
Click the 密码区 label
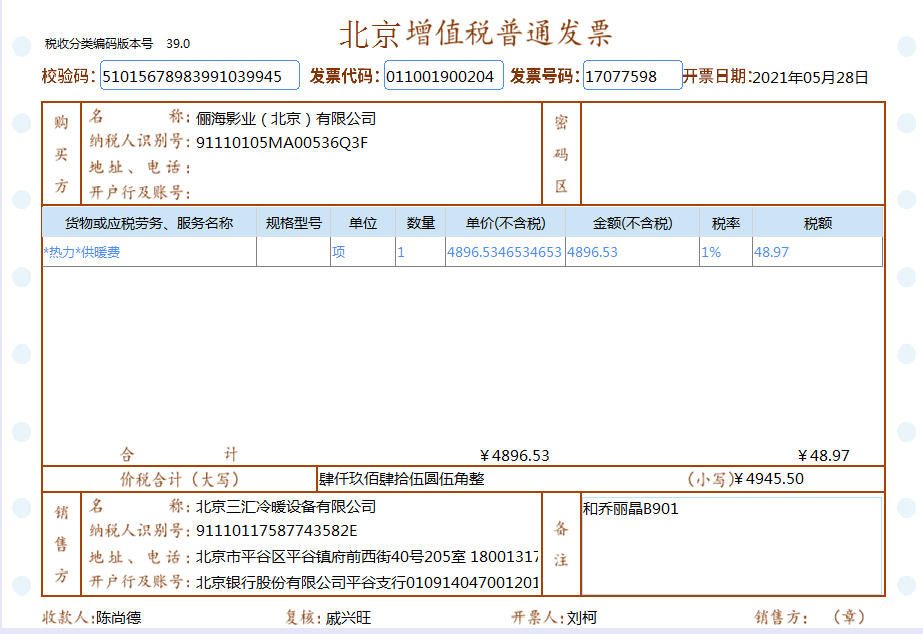pyautogui.click(x=561, y=154)
